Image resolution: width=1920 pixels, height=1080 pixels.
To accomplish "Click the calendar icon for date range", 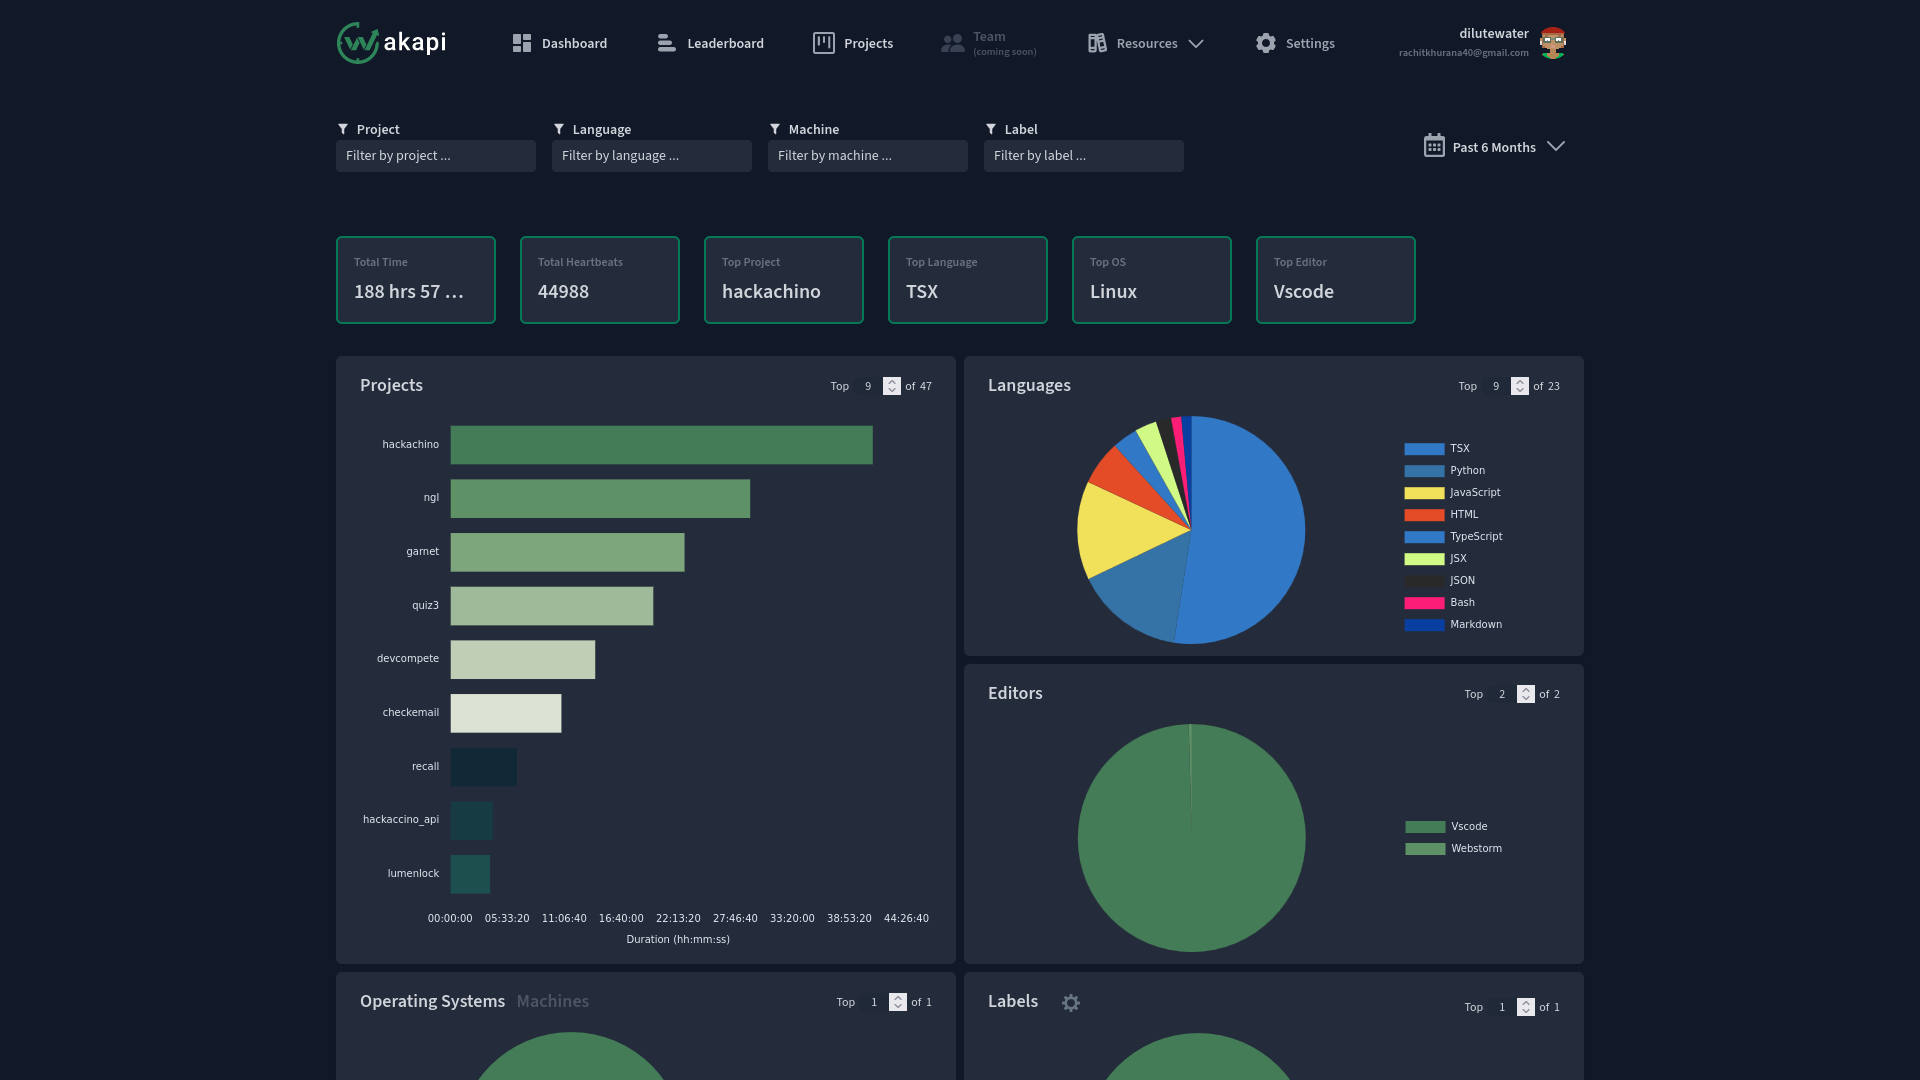I will pyautogui.click(x=1434, y=146).
